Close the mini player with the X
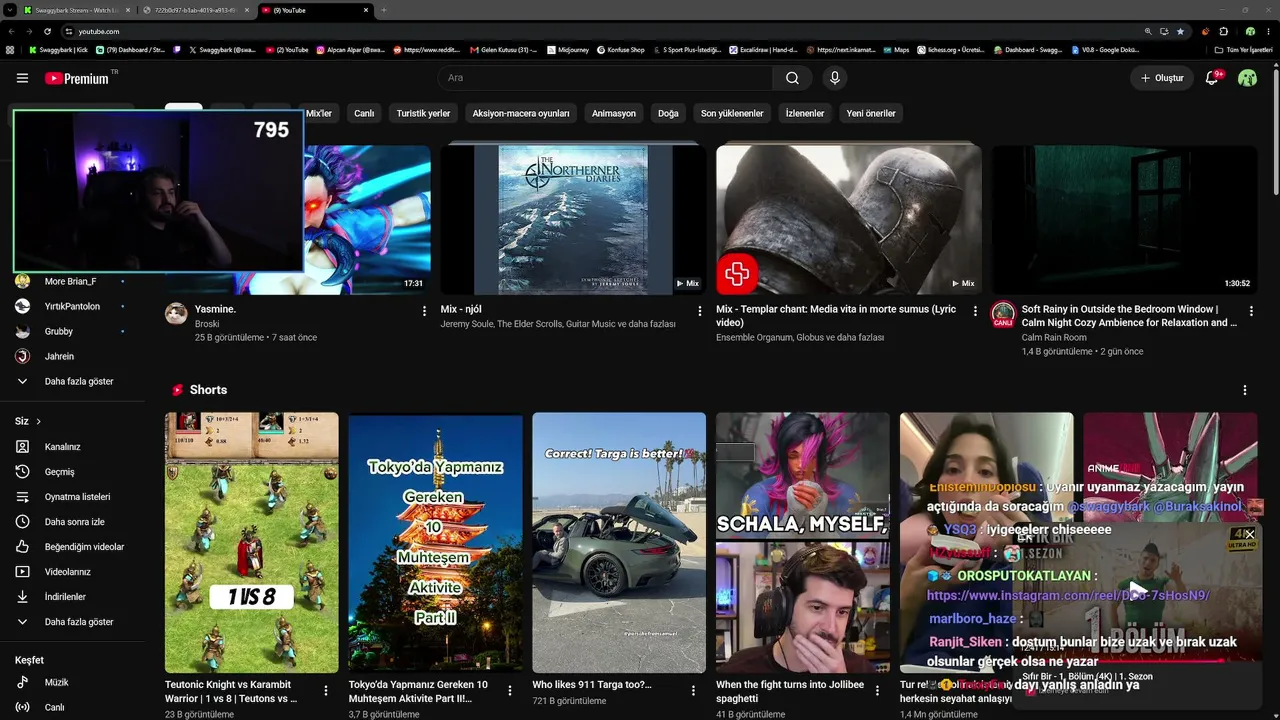 click(1249, 534)
